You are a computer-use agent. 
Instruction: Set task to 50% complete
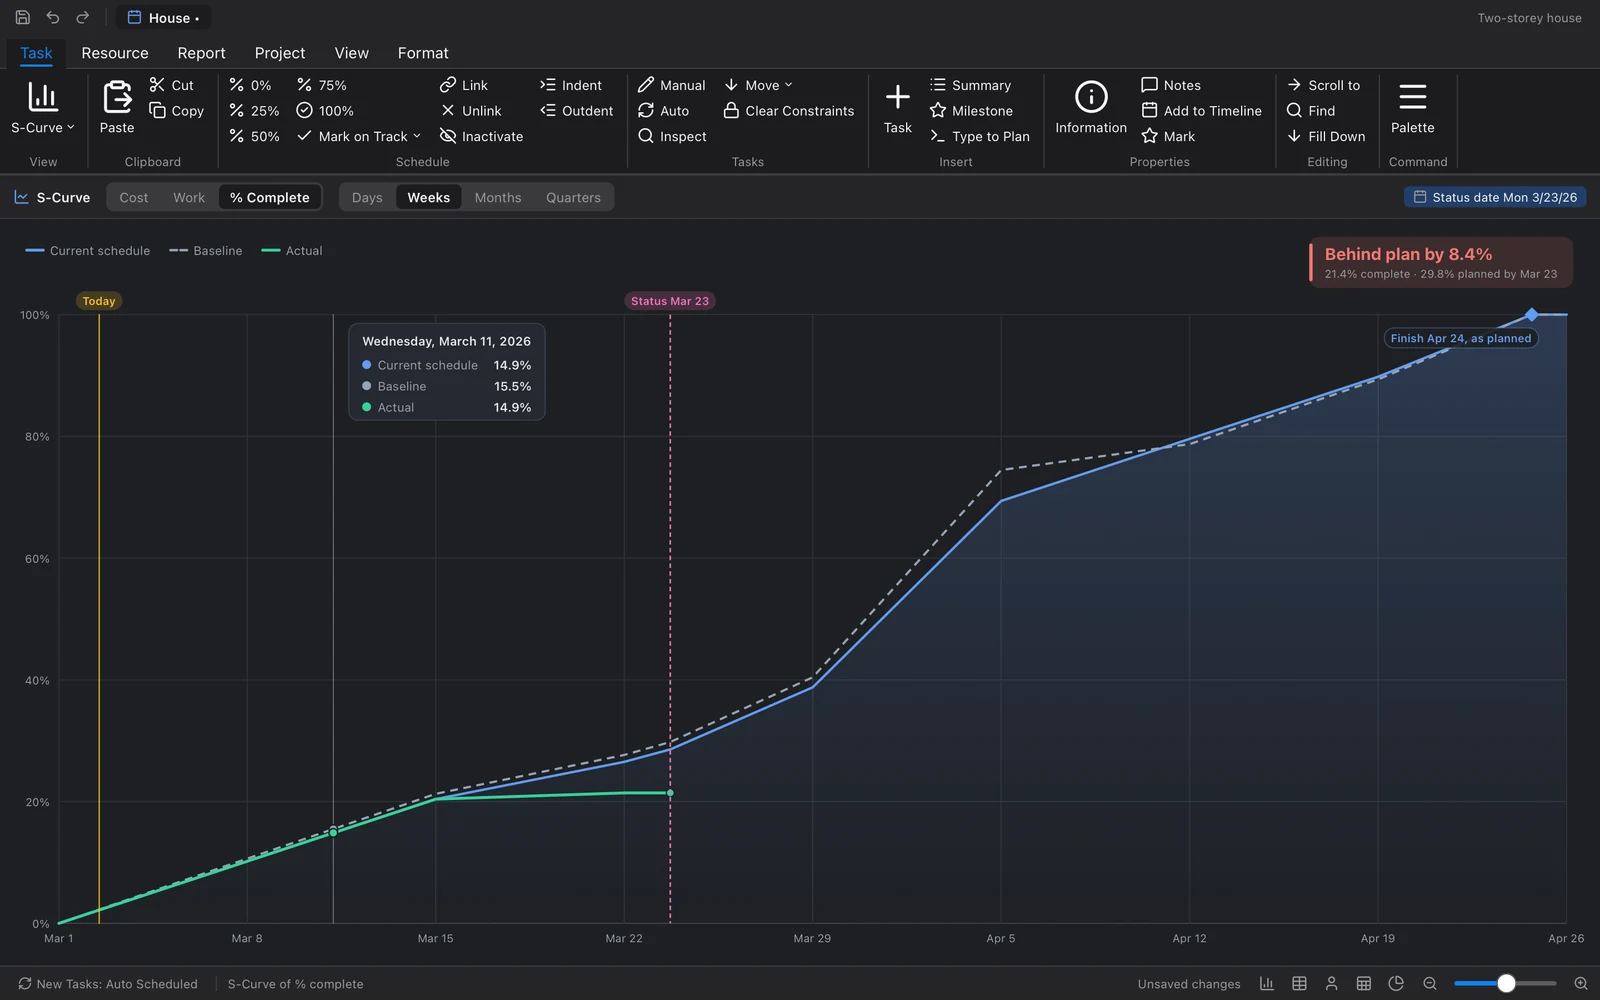tap(254, 136)
